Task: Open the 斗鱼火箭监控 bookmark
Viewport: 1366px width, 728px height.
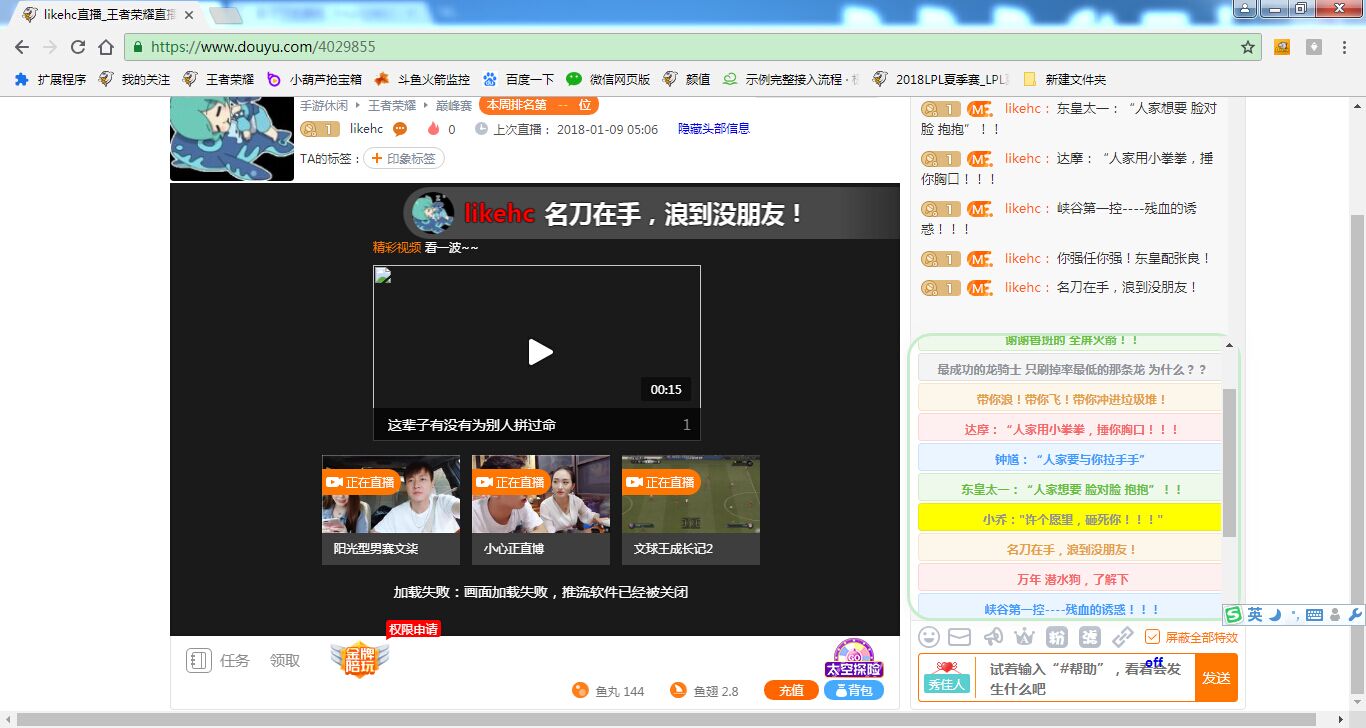Action: coord(421,79)
